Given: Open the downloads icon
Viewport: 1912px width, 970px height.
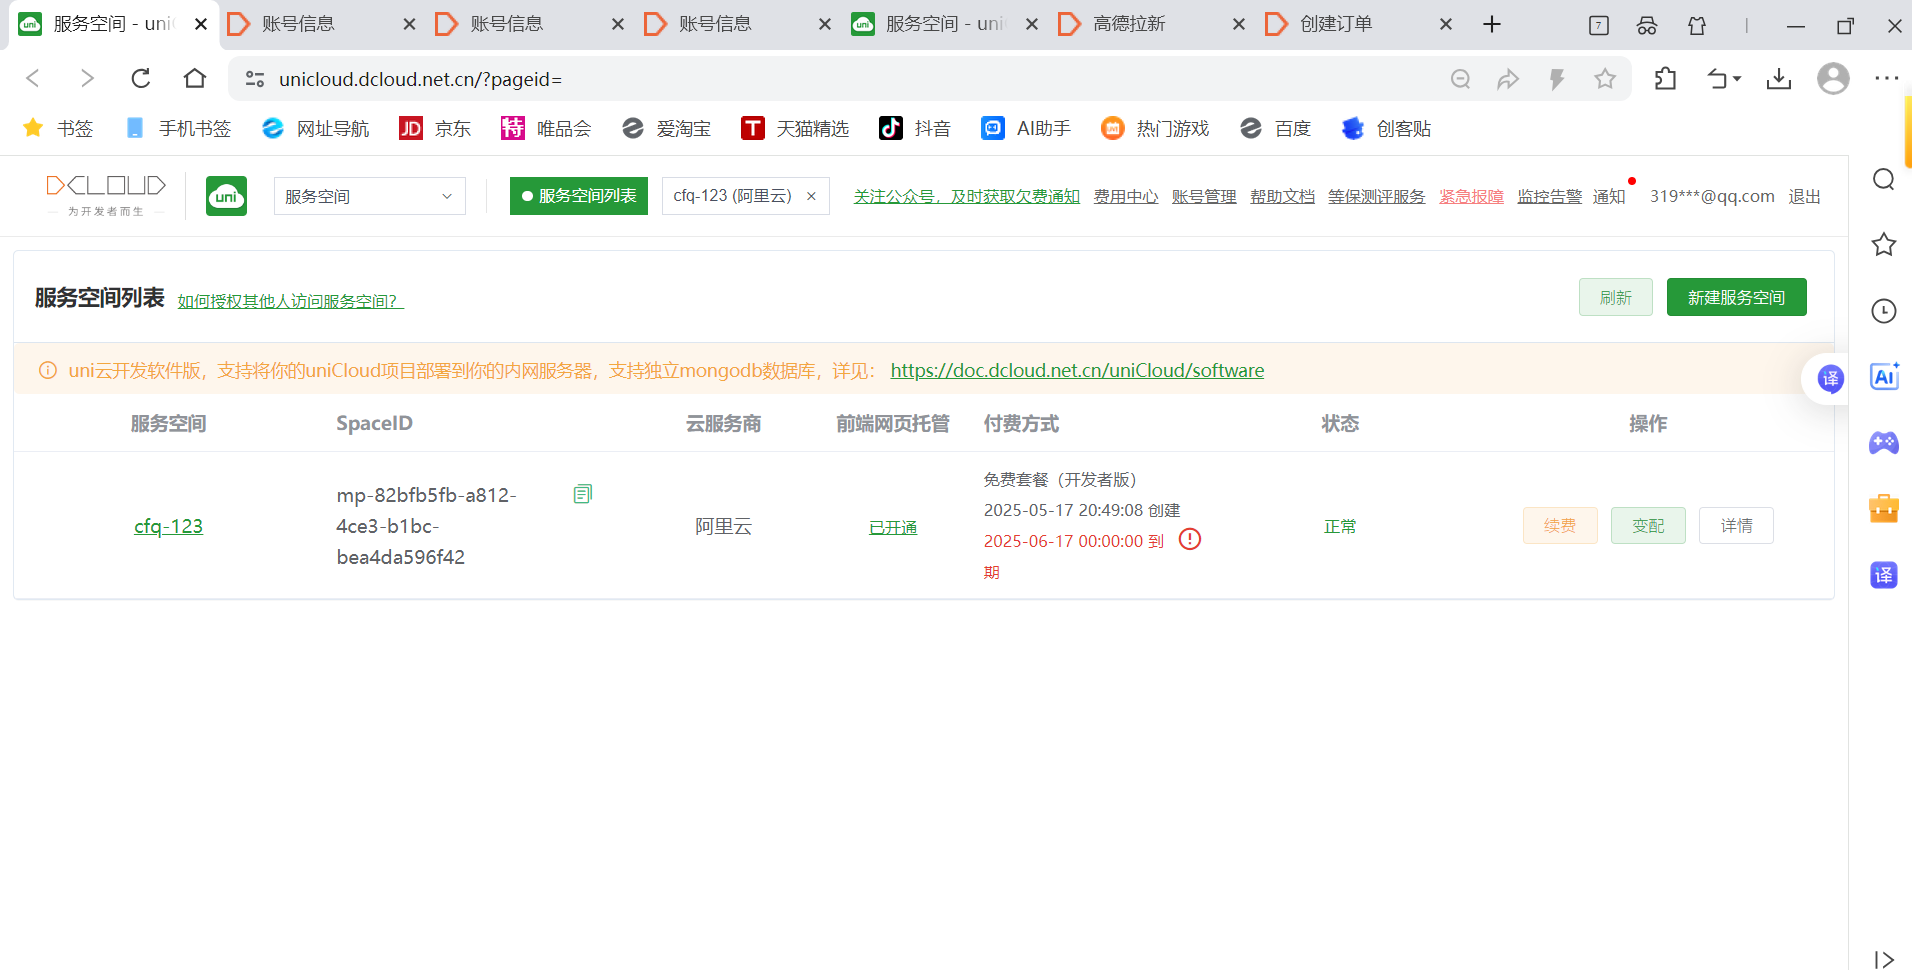Looking at the screenshot, I should coord(1779,79).
